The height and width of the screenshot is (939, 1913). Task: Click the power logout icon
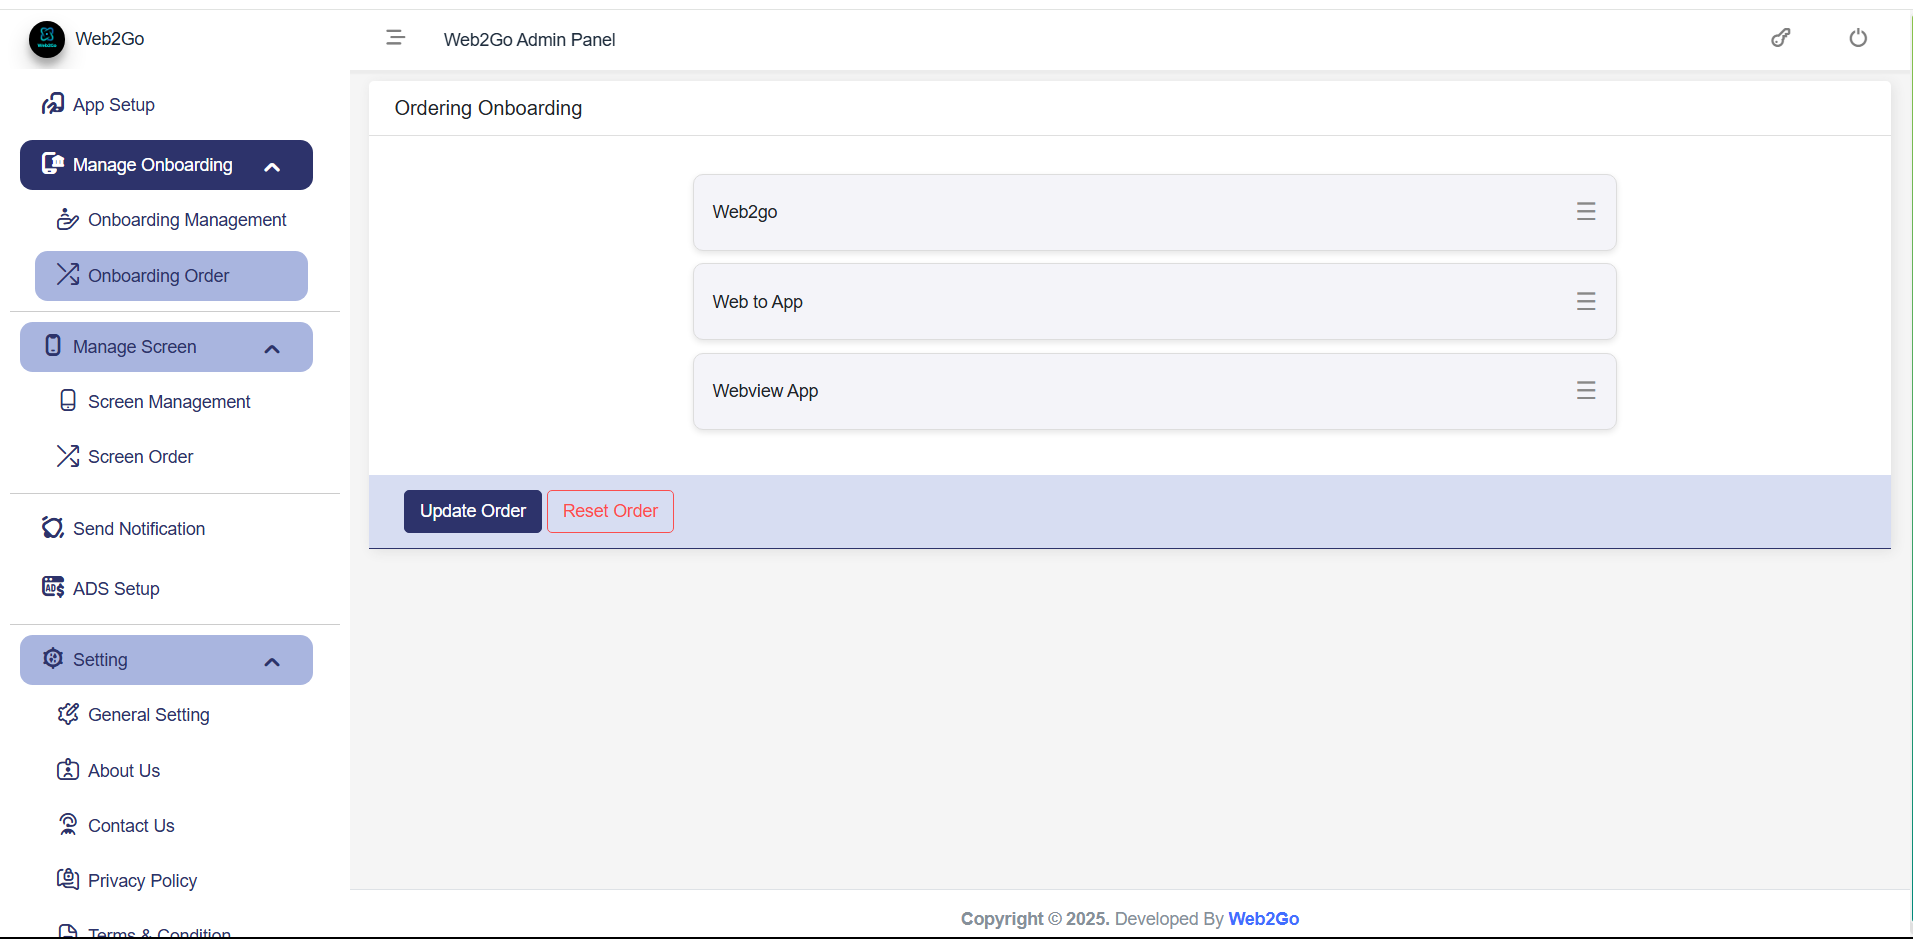(x=1857, y=38)
